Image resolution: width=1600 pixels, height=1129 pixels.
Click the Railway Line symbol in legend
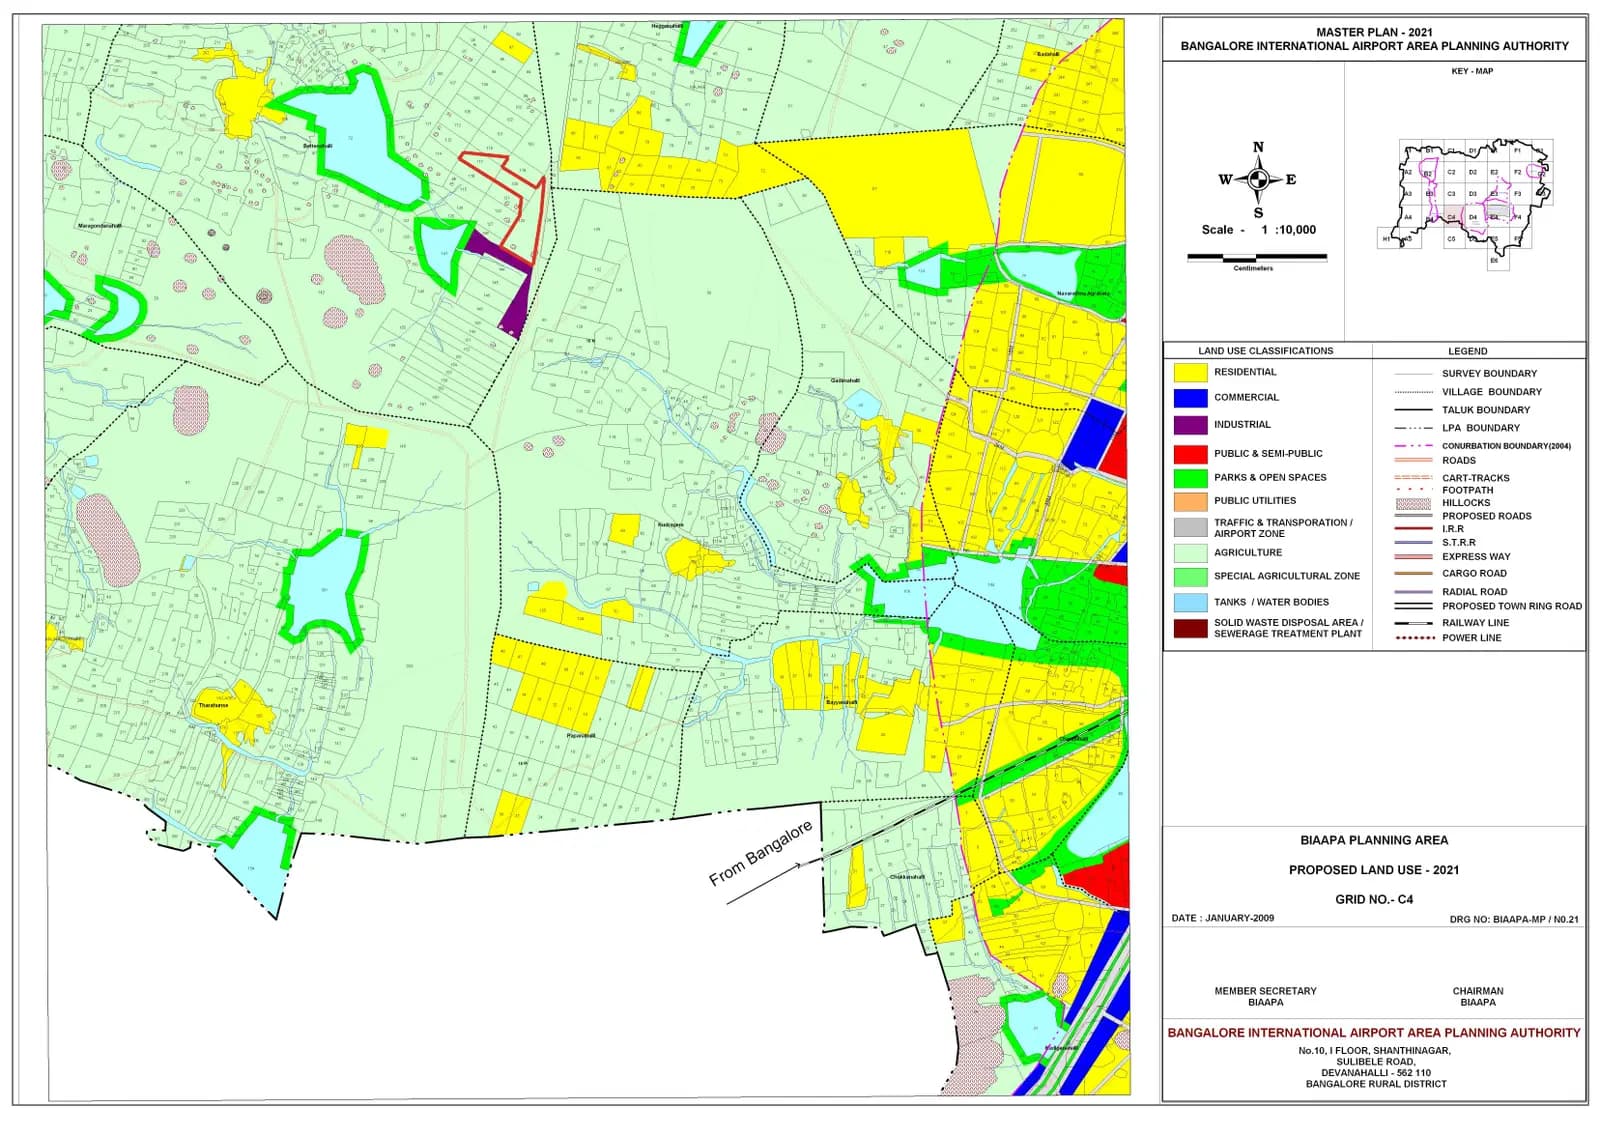point(1413,623)
